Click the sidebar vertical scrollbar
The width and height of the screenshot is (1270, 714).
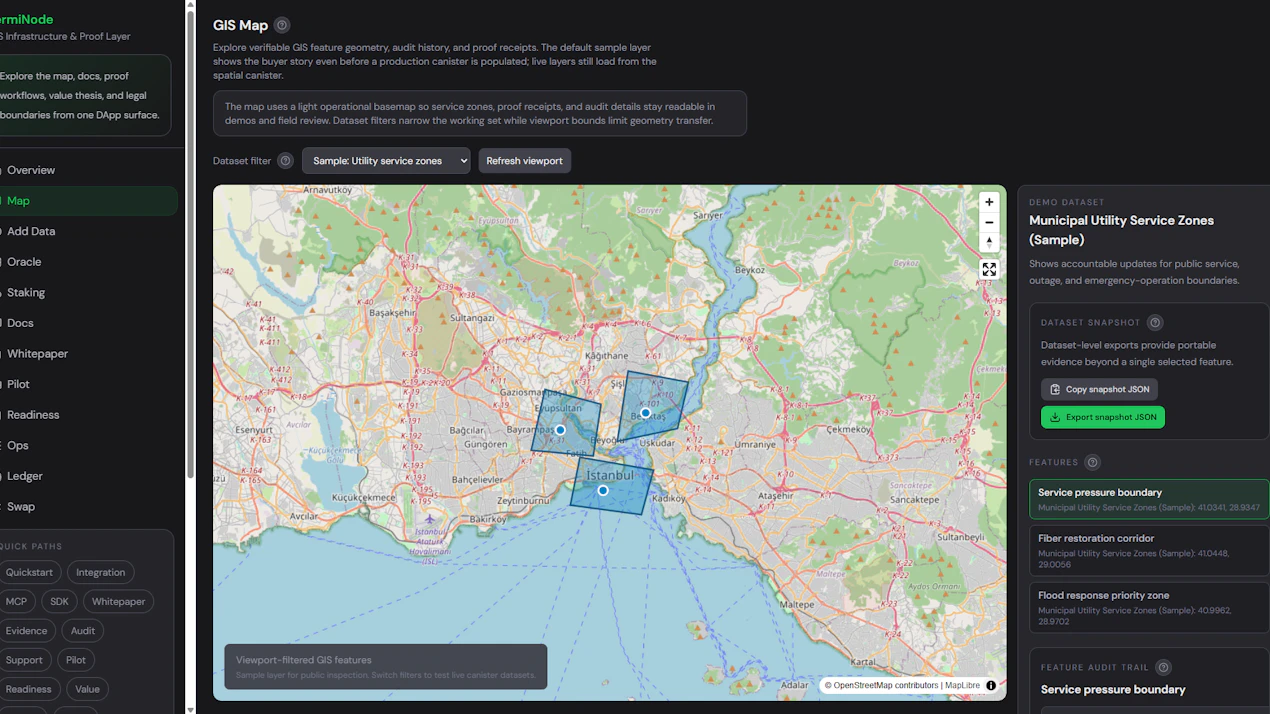pos(191,240)
